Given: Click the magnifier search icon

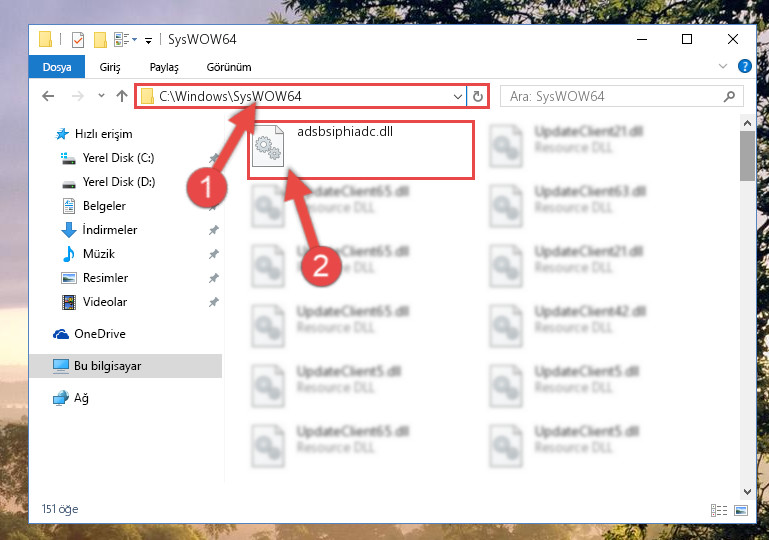Looking at the screenshot, I should point(729,97).
